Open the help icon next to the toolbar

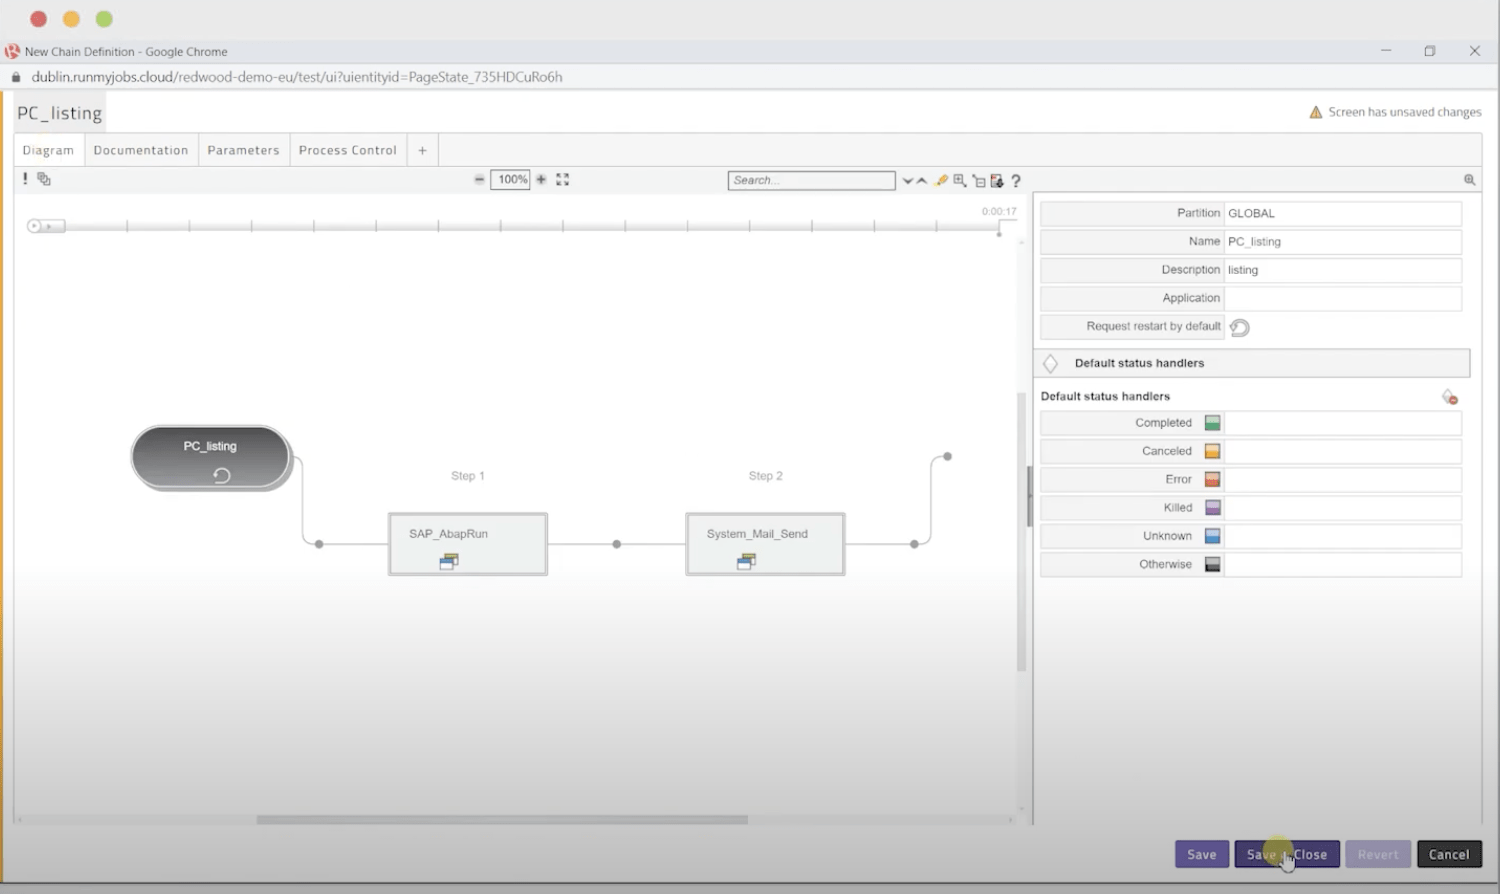(x=1016, y=181)
